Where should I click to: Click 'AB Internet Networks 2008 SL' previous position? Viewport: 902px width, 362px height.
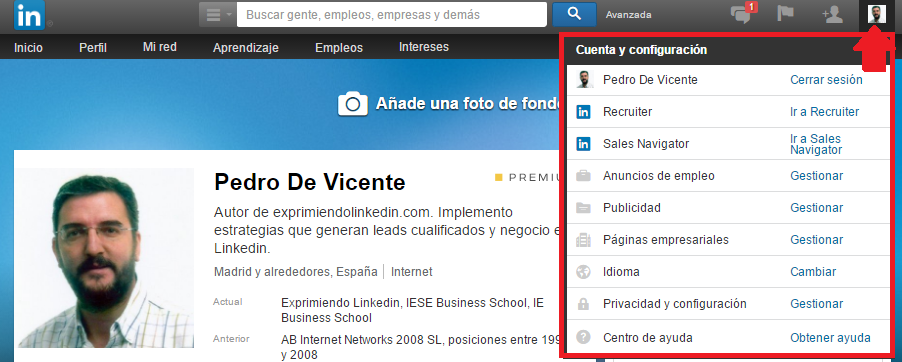click(419, 346)
